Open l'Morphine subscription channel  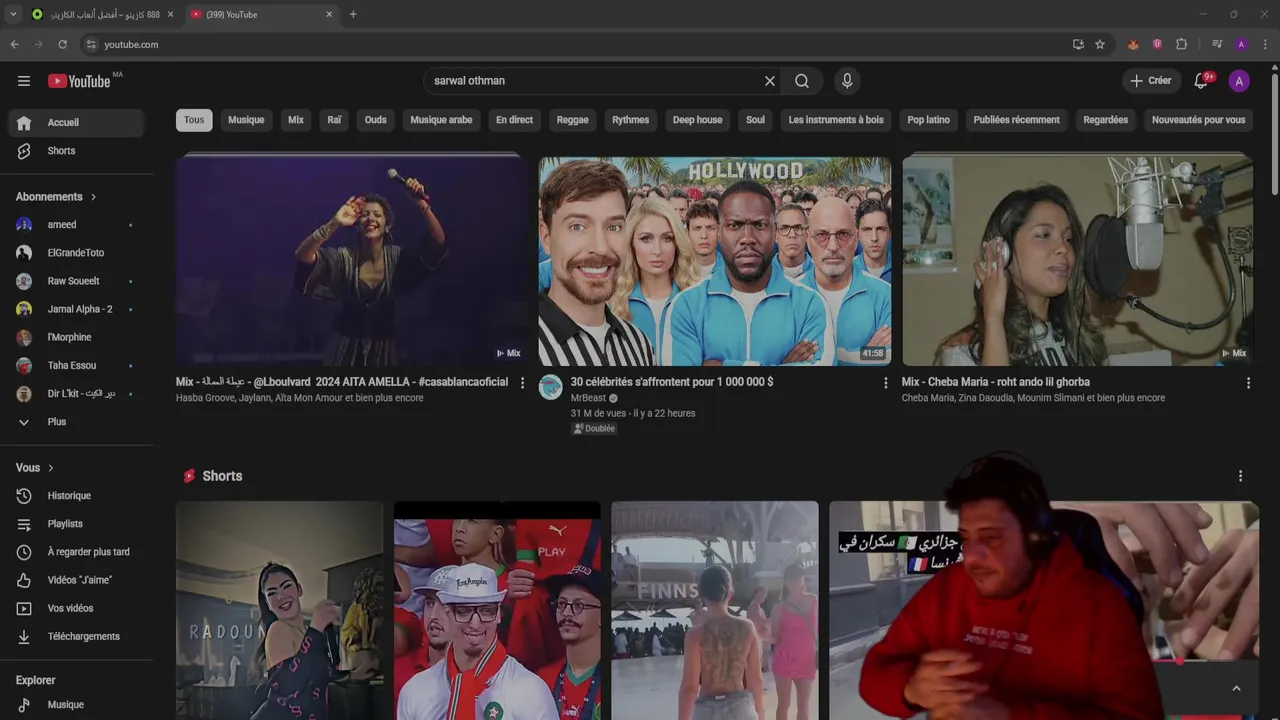tap(77, 338)
